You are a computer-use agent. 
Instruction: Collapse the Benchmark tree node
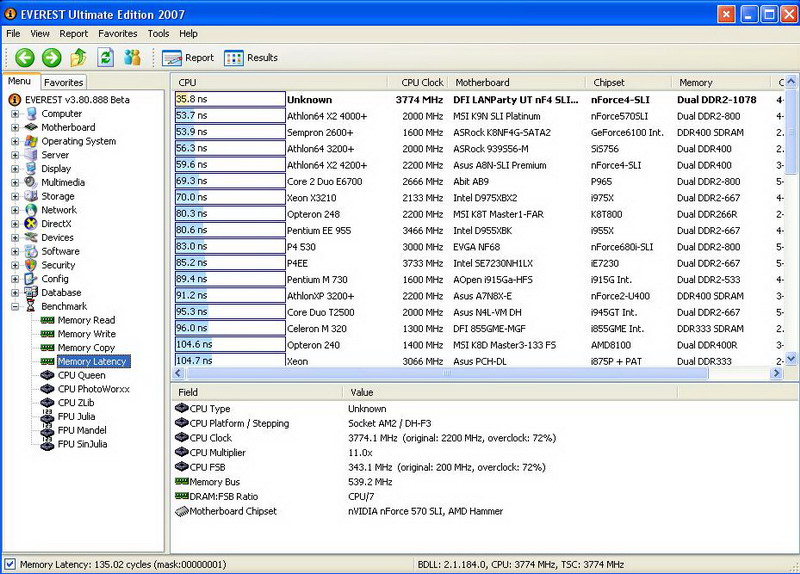(x=15, y=307)
